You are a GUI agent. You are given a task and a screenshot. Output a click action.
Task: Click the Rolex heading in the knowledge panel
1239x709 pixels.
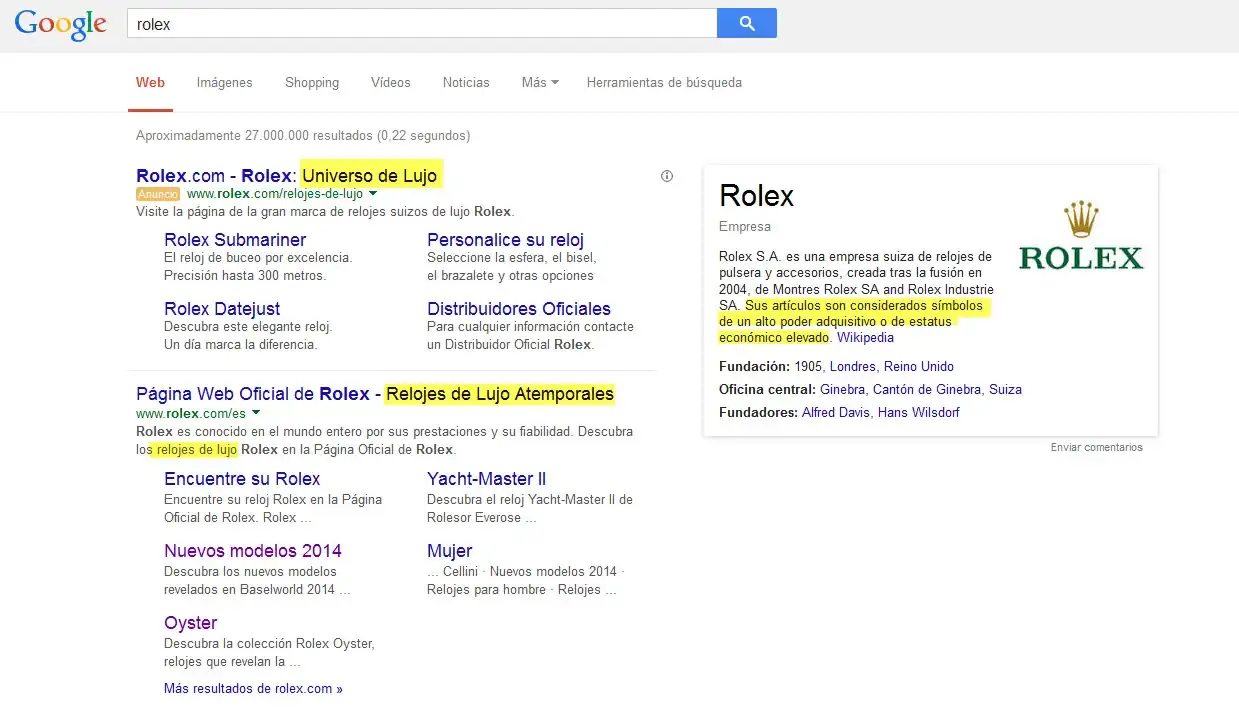(x=756, y=196)
